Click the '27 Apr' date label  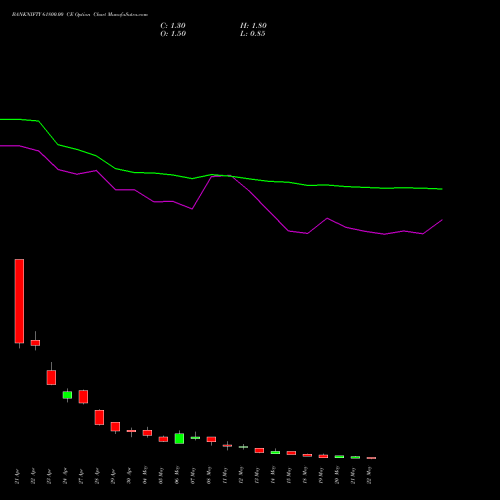[81, 477]
